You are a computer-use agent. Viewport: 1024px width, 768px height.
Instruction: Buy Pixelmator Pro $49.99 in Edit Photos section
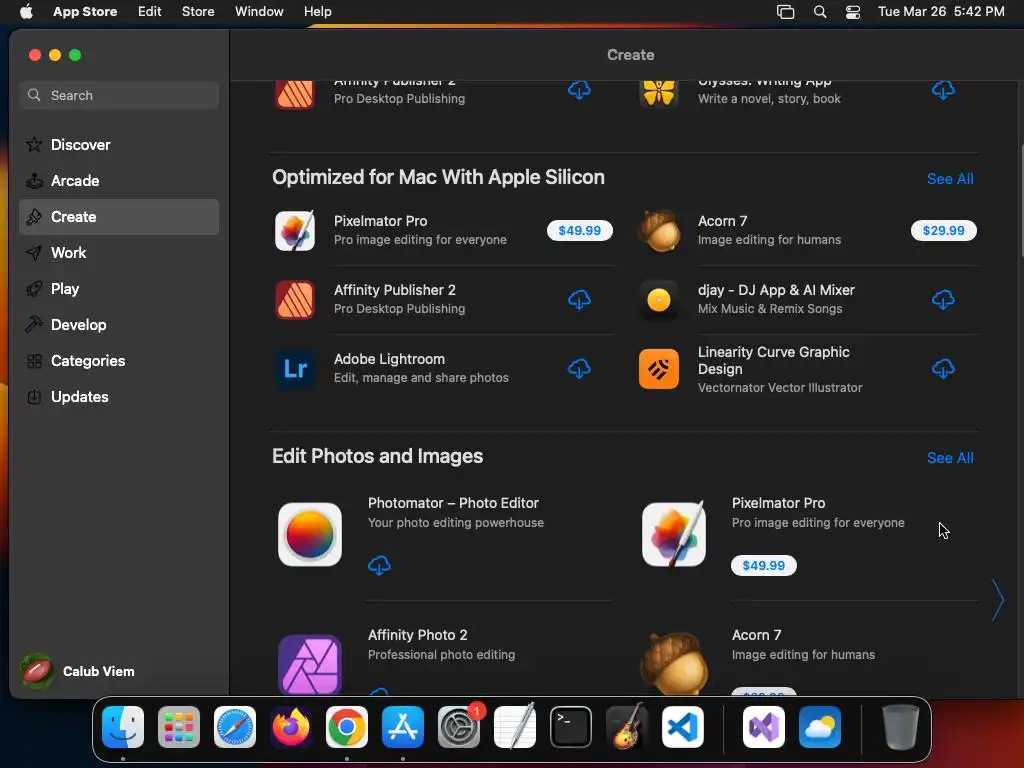coord(763,566)
